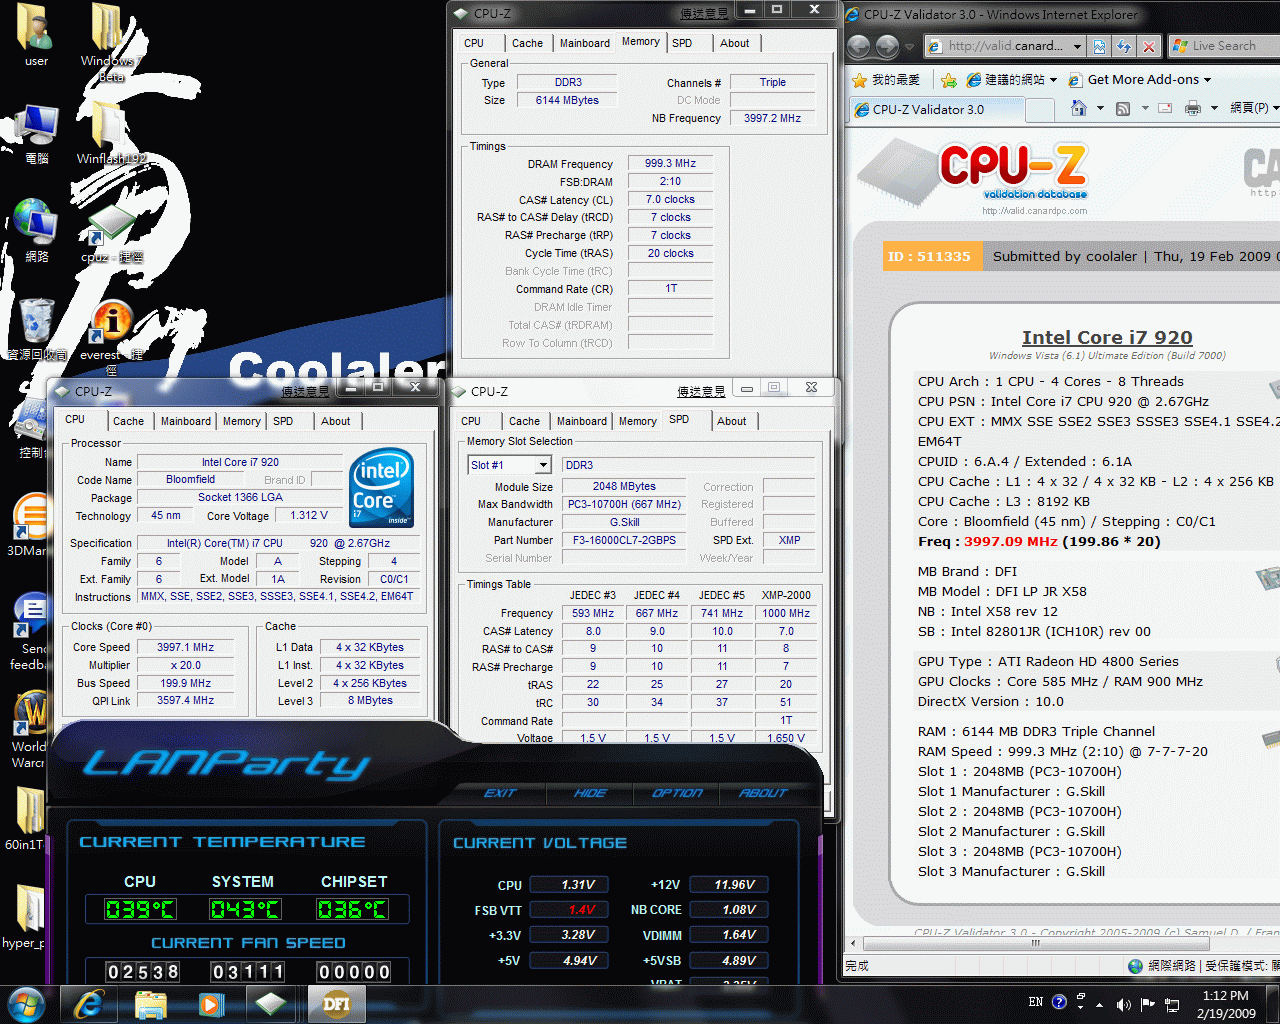Expand the print button dropdown arrow
The image size is (1280, 1024).
(1214, 108)
